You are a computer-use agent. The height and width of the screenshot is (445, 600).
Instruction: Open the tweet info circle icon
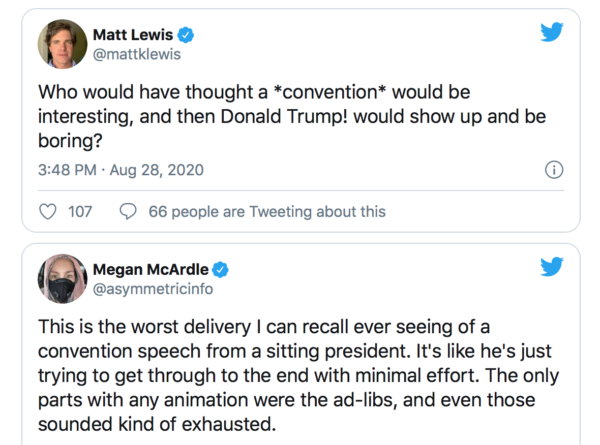pos(552,170)
